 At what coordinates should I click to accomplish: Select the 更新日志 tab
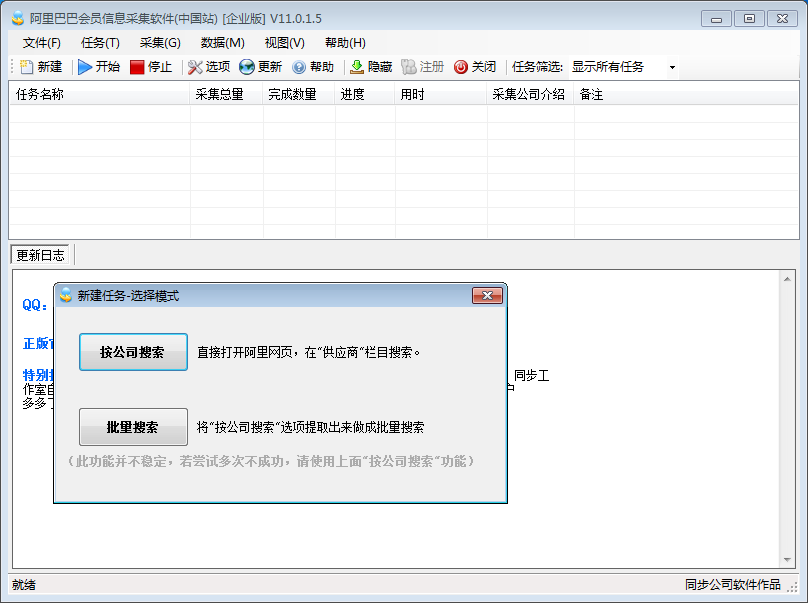pyautogui.click(x=40, y=255)
